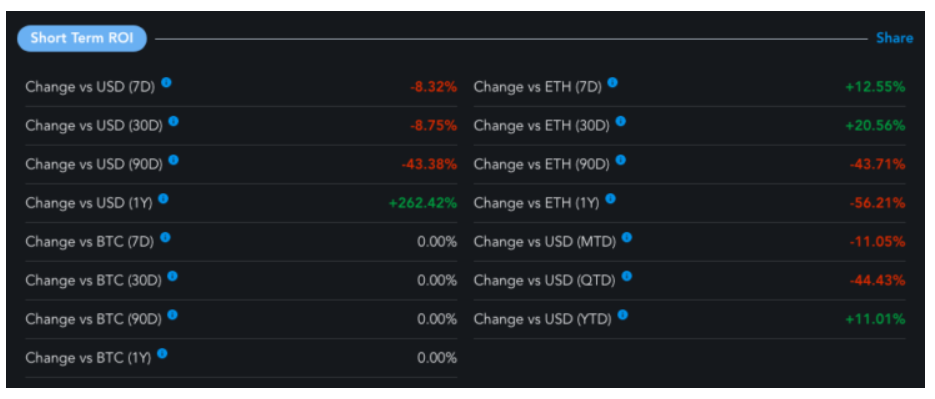Viewport: 935px width, 399px height.
Task: Click info icon next to Change vs BTC (90D)
Action: tap(172, 315)
